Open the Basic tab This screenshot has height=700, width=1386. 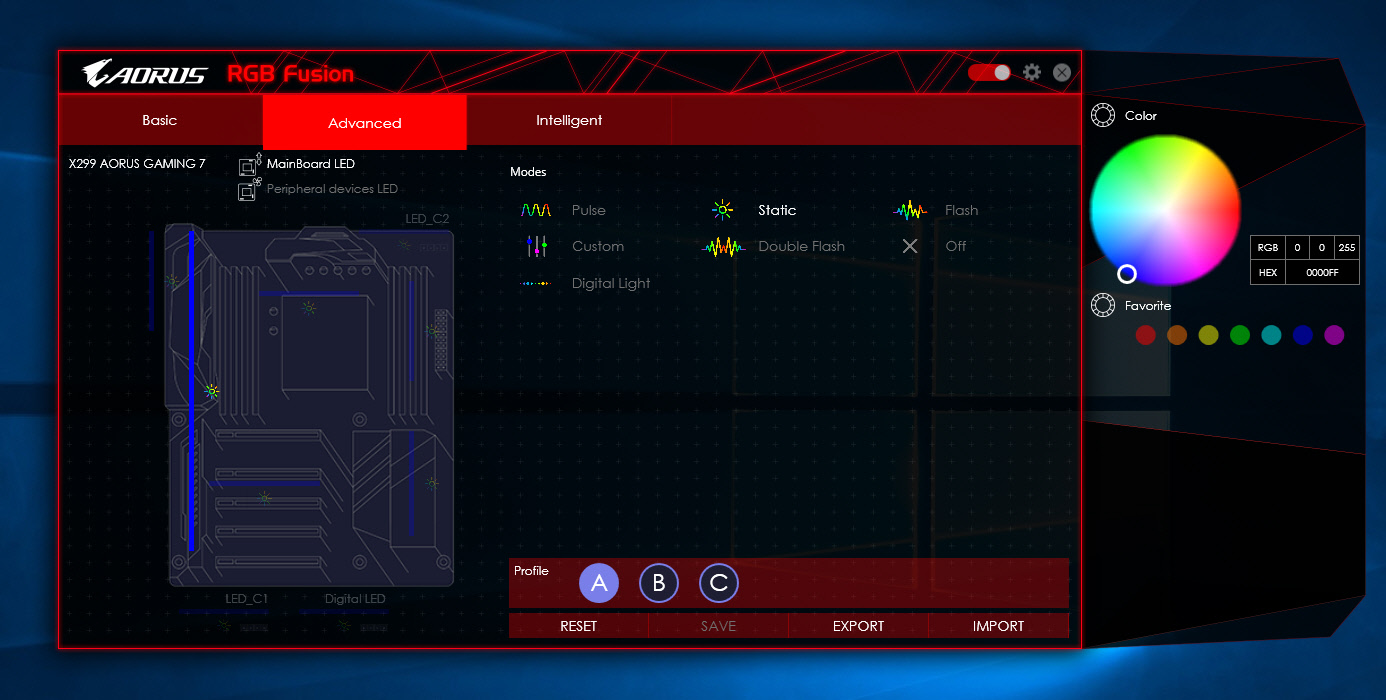point(160,121)
